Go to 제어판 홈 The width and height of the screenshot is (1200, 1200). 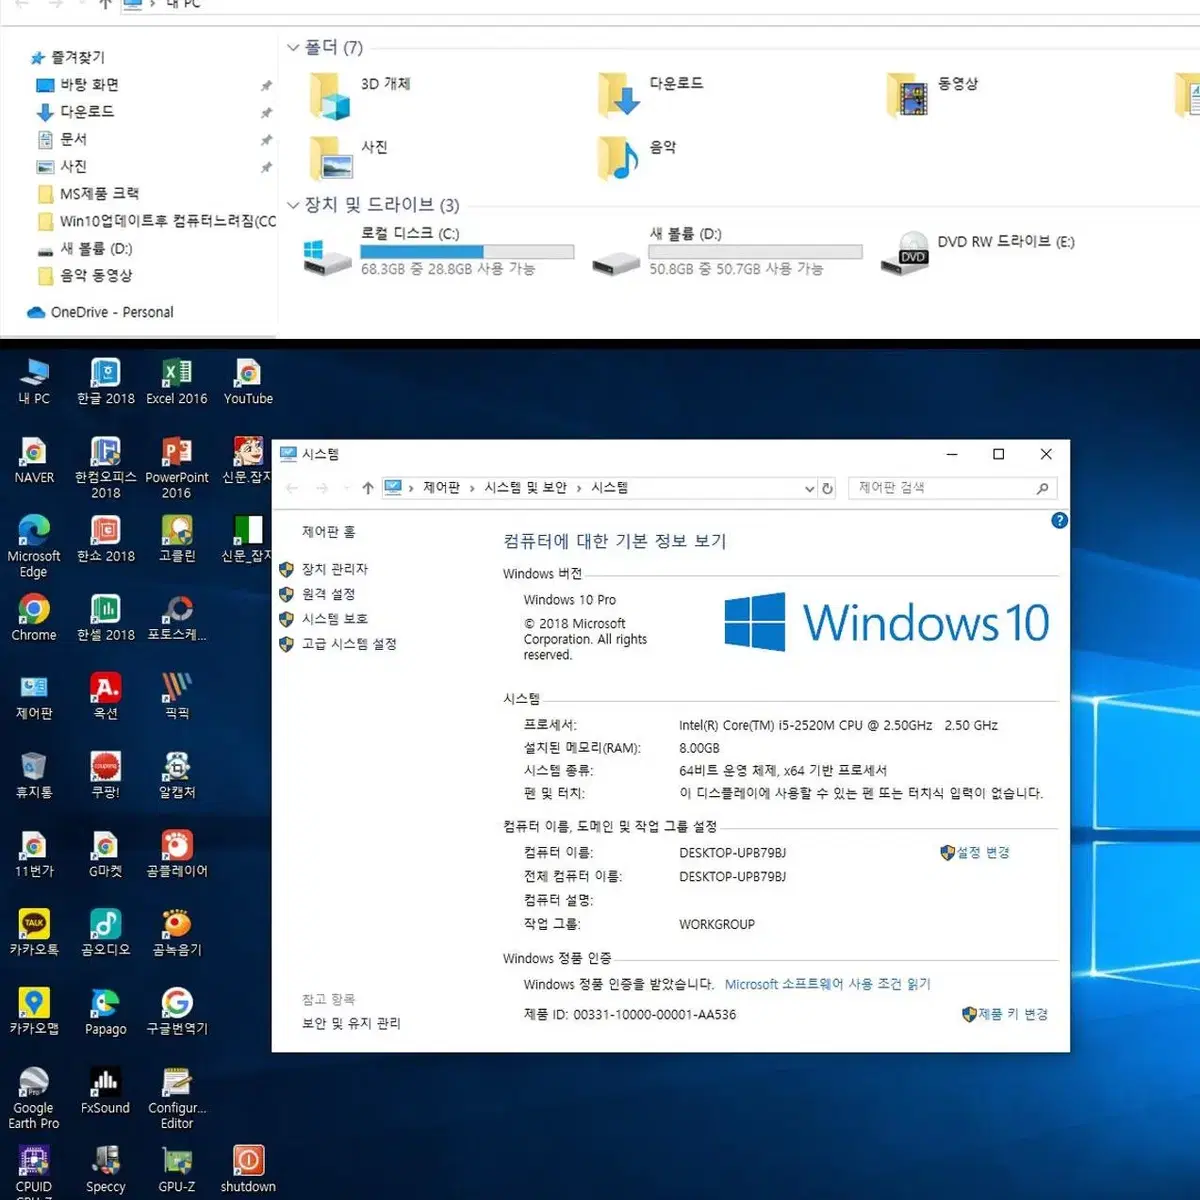pos(328,532)
